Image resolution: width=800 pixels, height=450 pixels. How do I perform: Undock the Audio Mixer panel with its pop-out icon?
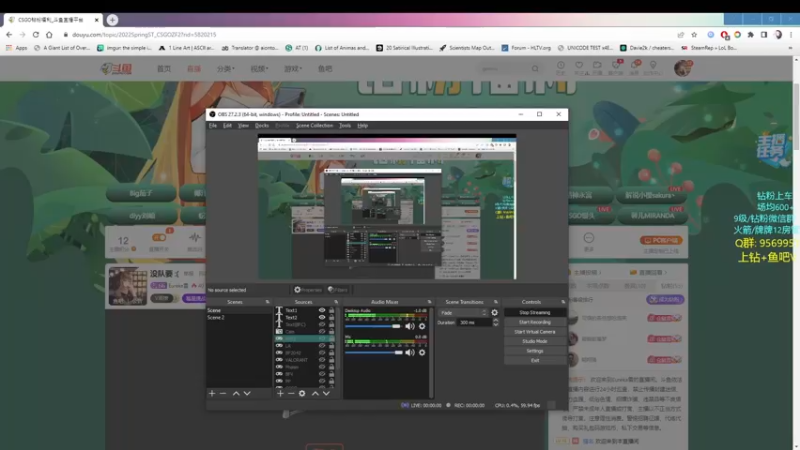[429, 302]
